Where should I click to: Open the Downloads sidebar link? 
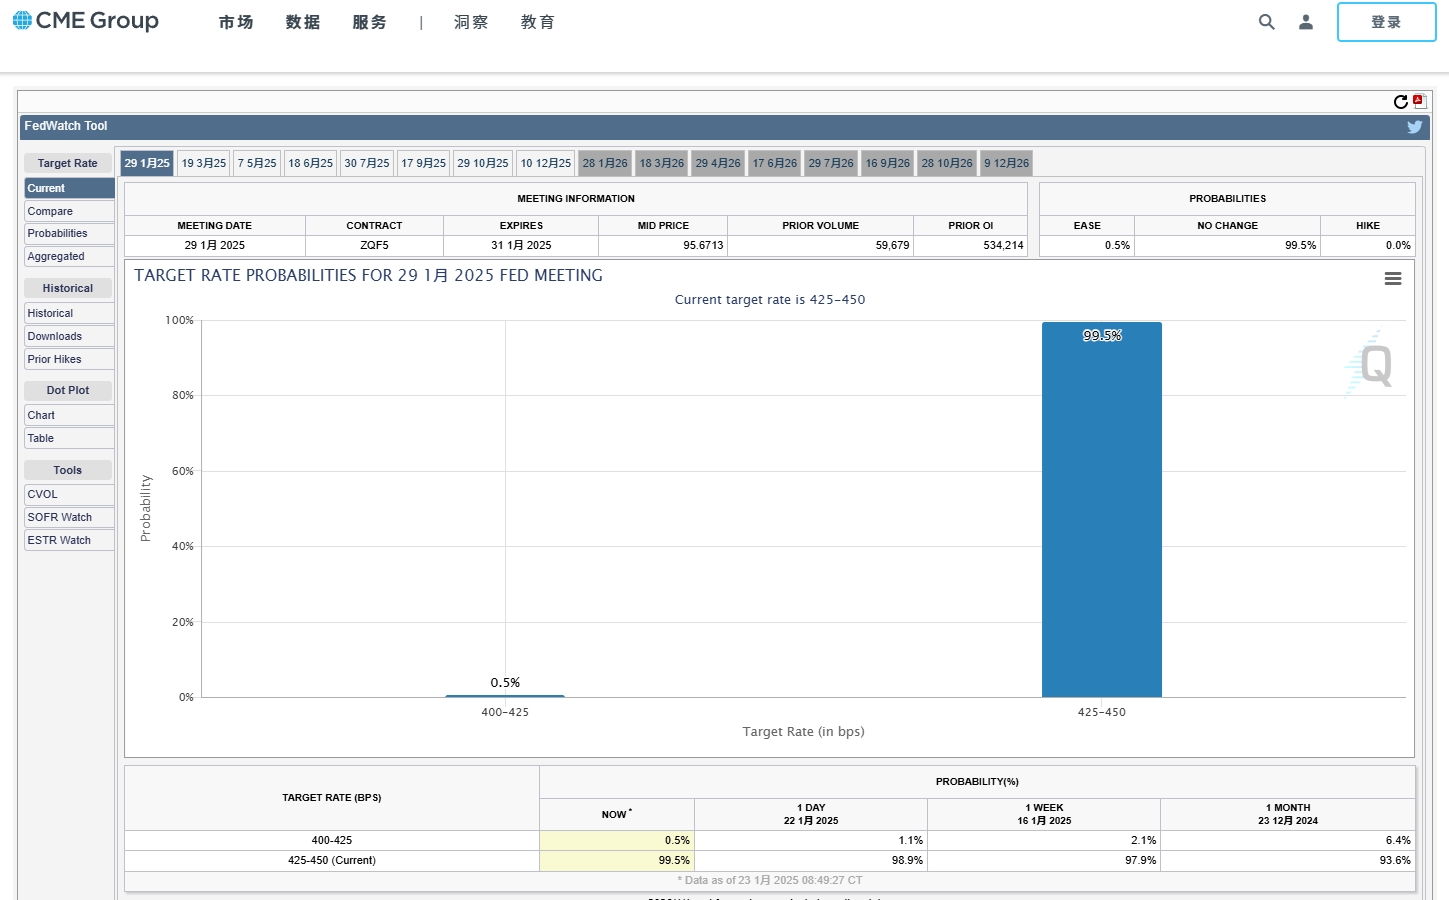pyautogui.click(x=69, y=336)
